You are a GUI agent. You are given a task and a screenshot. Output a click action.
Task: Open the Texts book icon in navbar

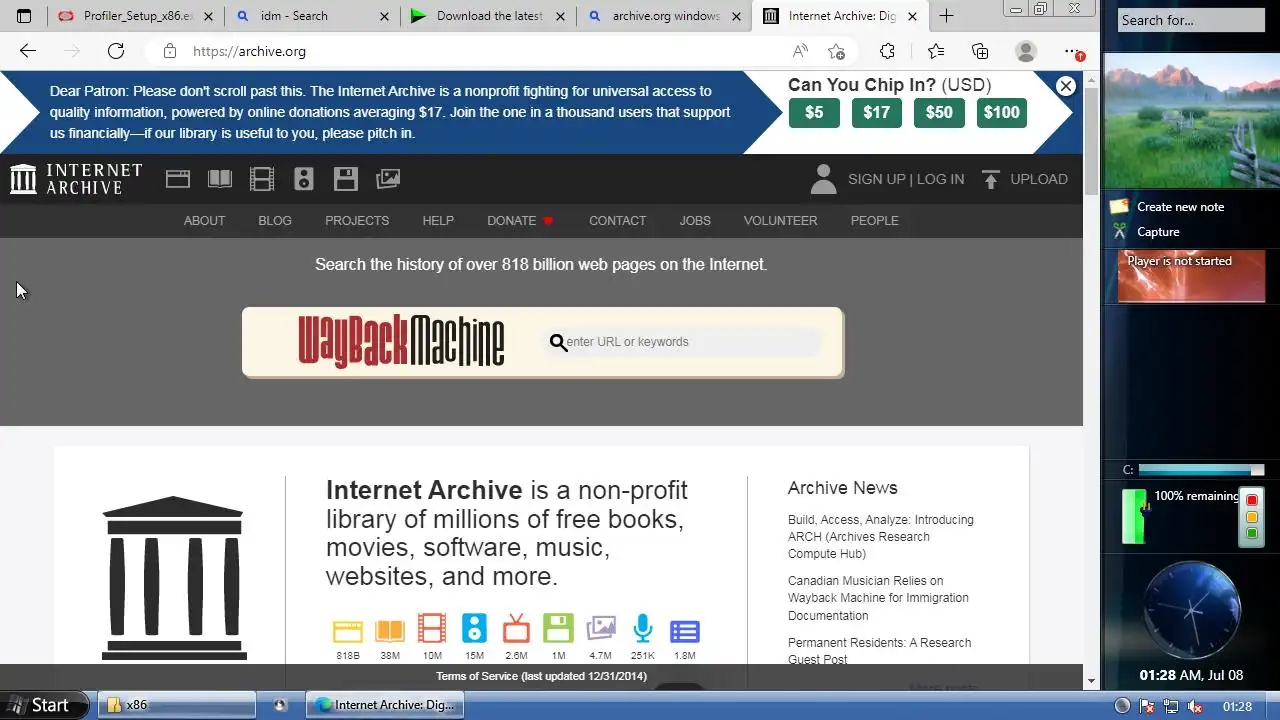[220, 179]
